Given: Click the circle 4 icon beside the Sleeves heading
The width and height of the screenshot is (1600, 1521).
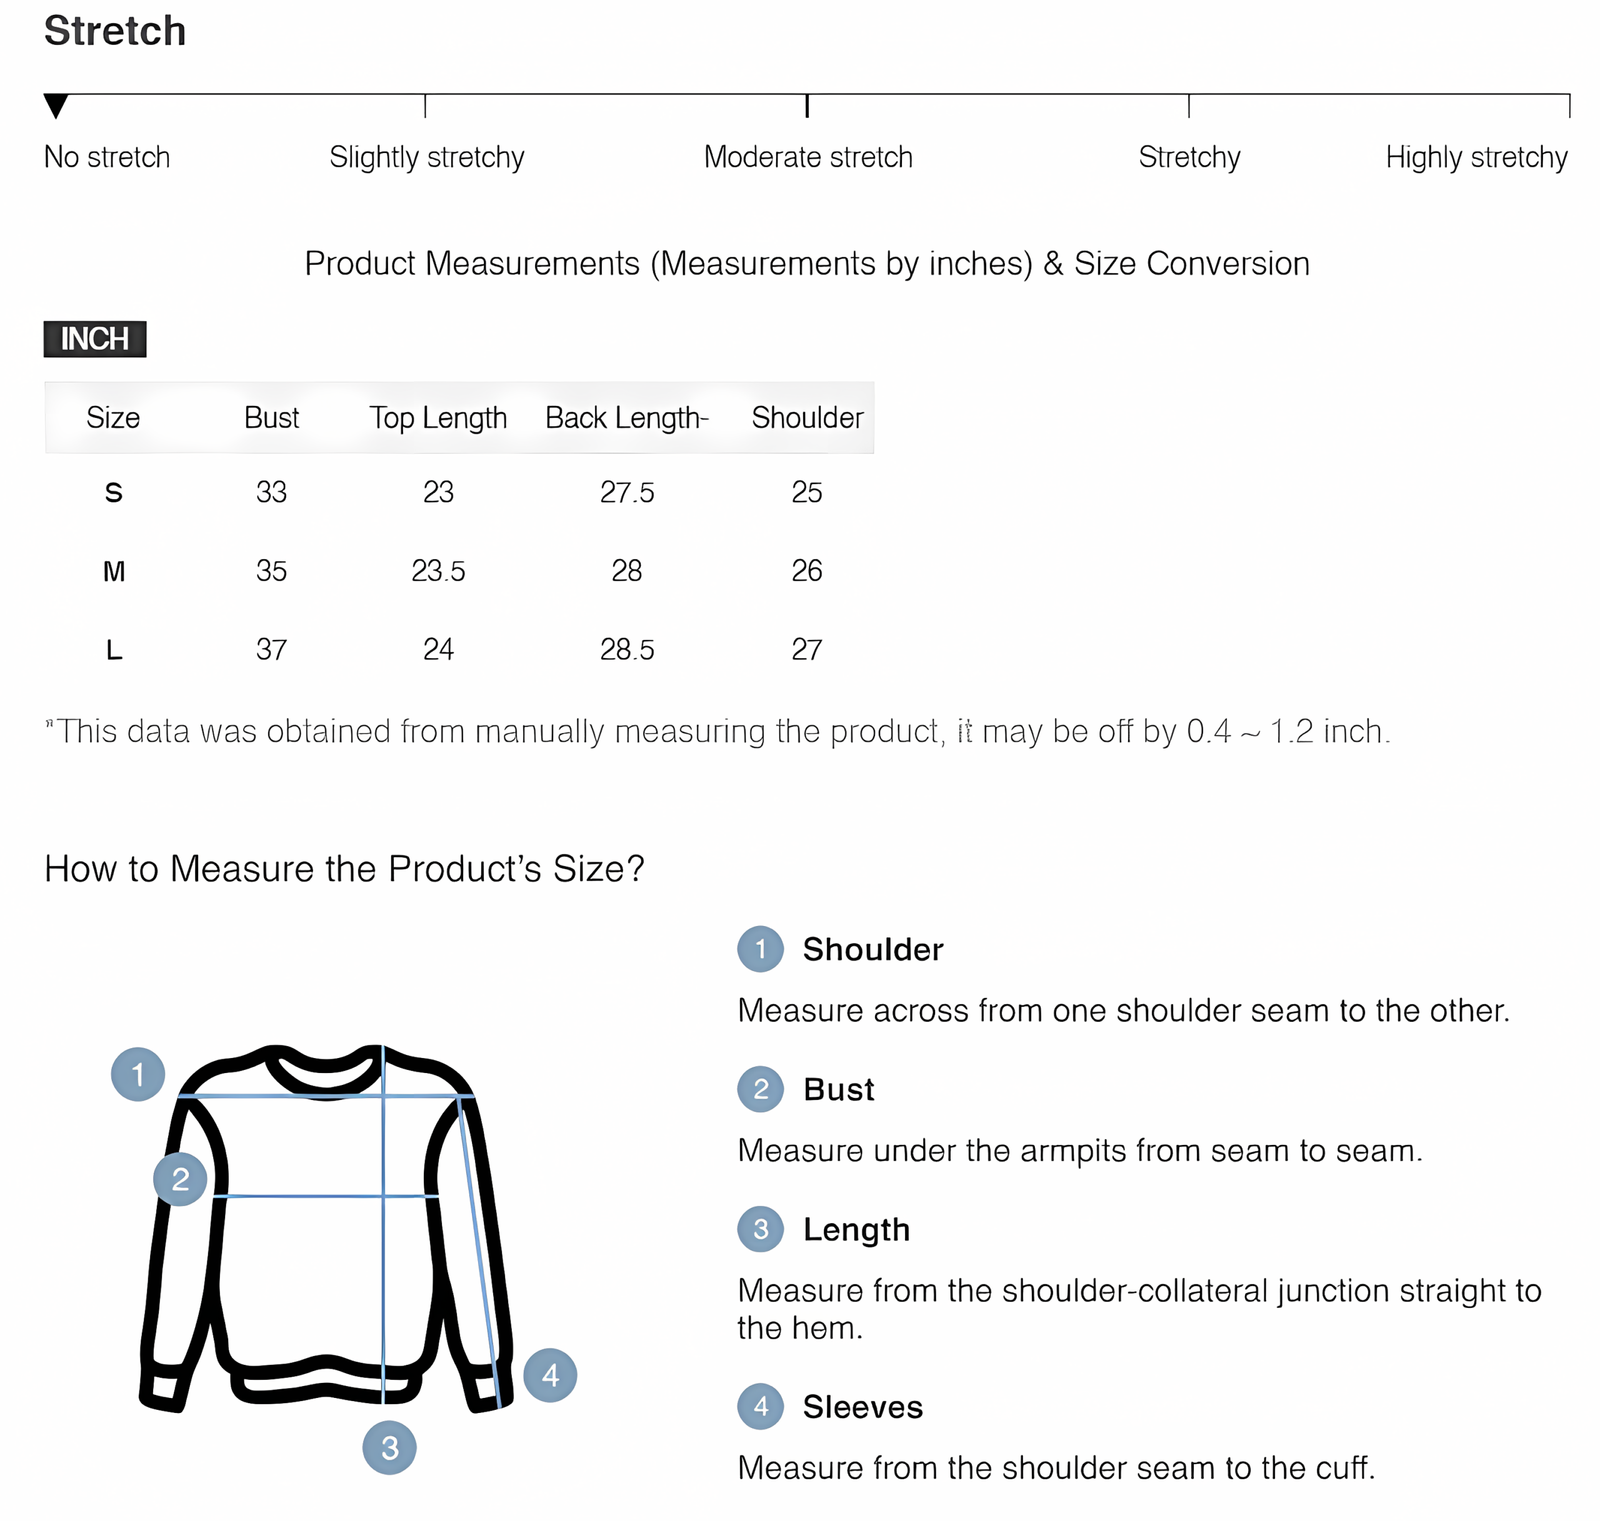Looking at the screenshot, I should click(761, 1407).
